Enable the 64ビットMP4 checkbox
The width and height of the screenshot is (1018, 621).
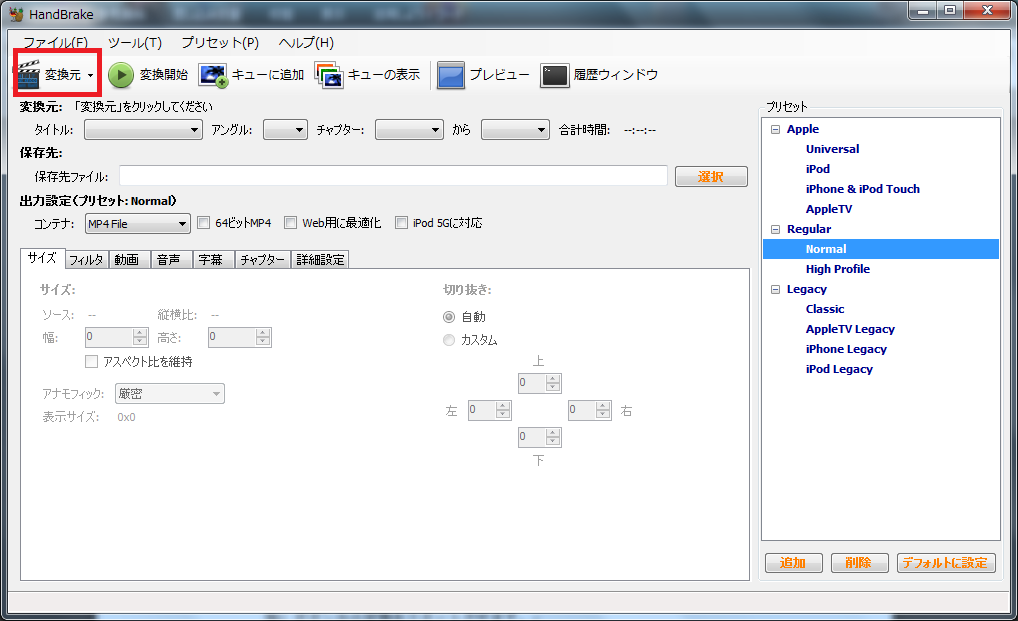tap(204, 223)
